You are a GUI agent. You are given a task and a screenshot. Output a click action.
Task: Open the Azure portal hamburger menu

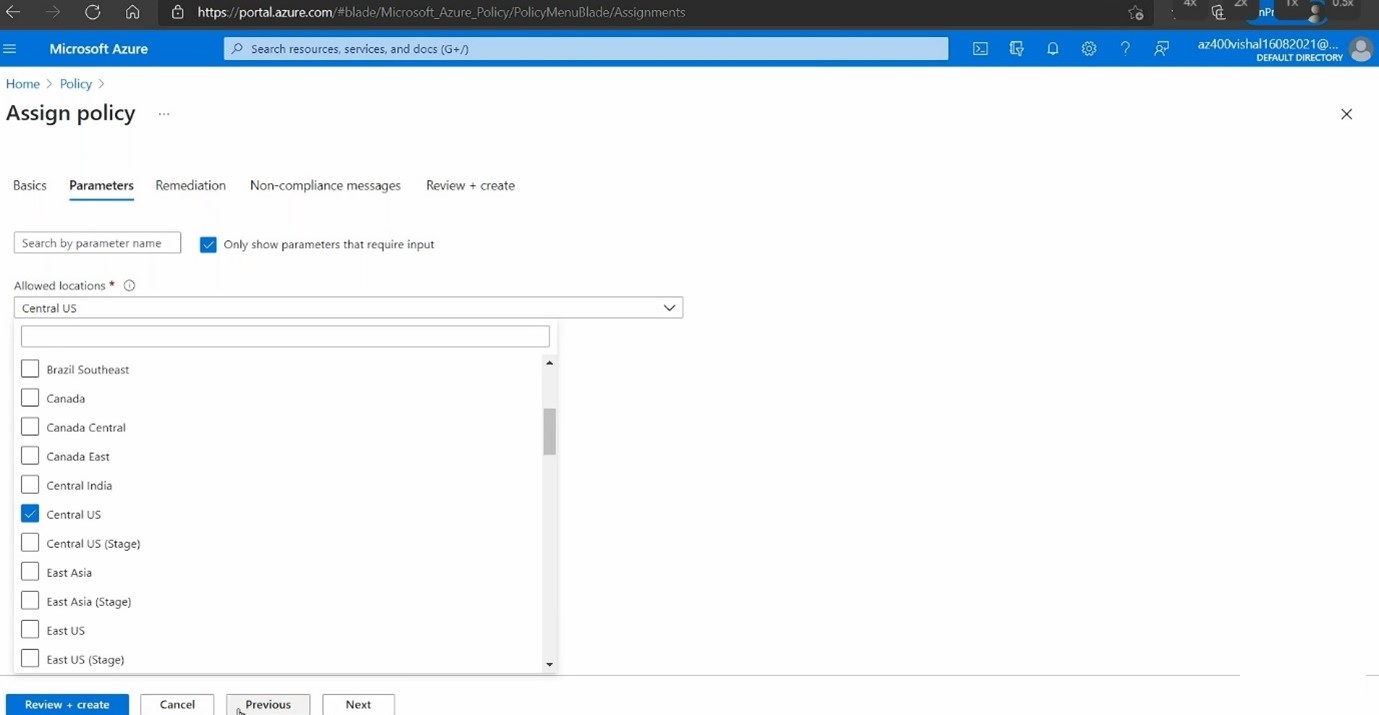click(11, 49)
